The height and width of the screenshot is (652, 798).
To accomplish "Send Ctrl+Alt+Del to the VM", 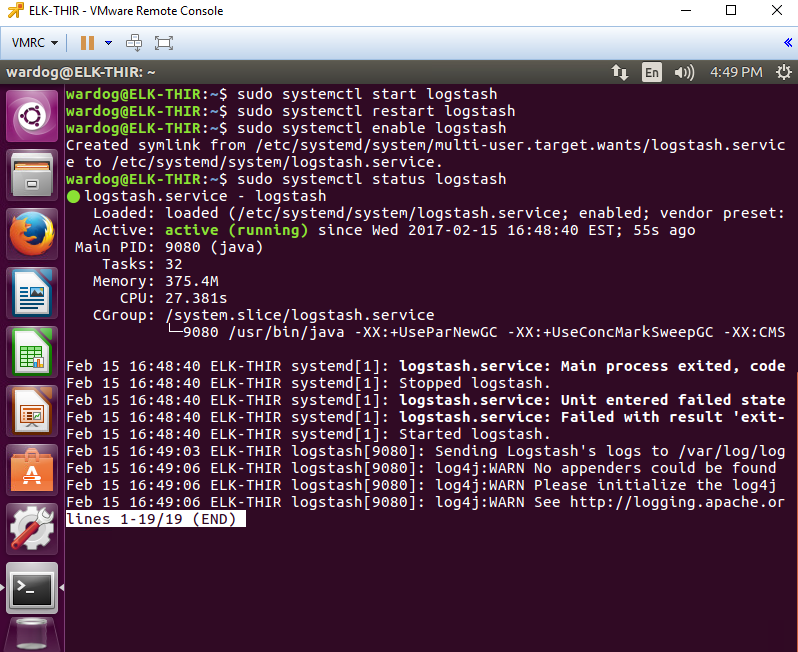I will 134,43.
